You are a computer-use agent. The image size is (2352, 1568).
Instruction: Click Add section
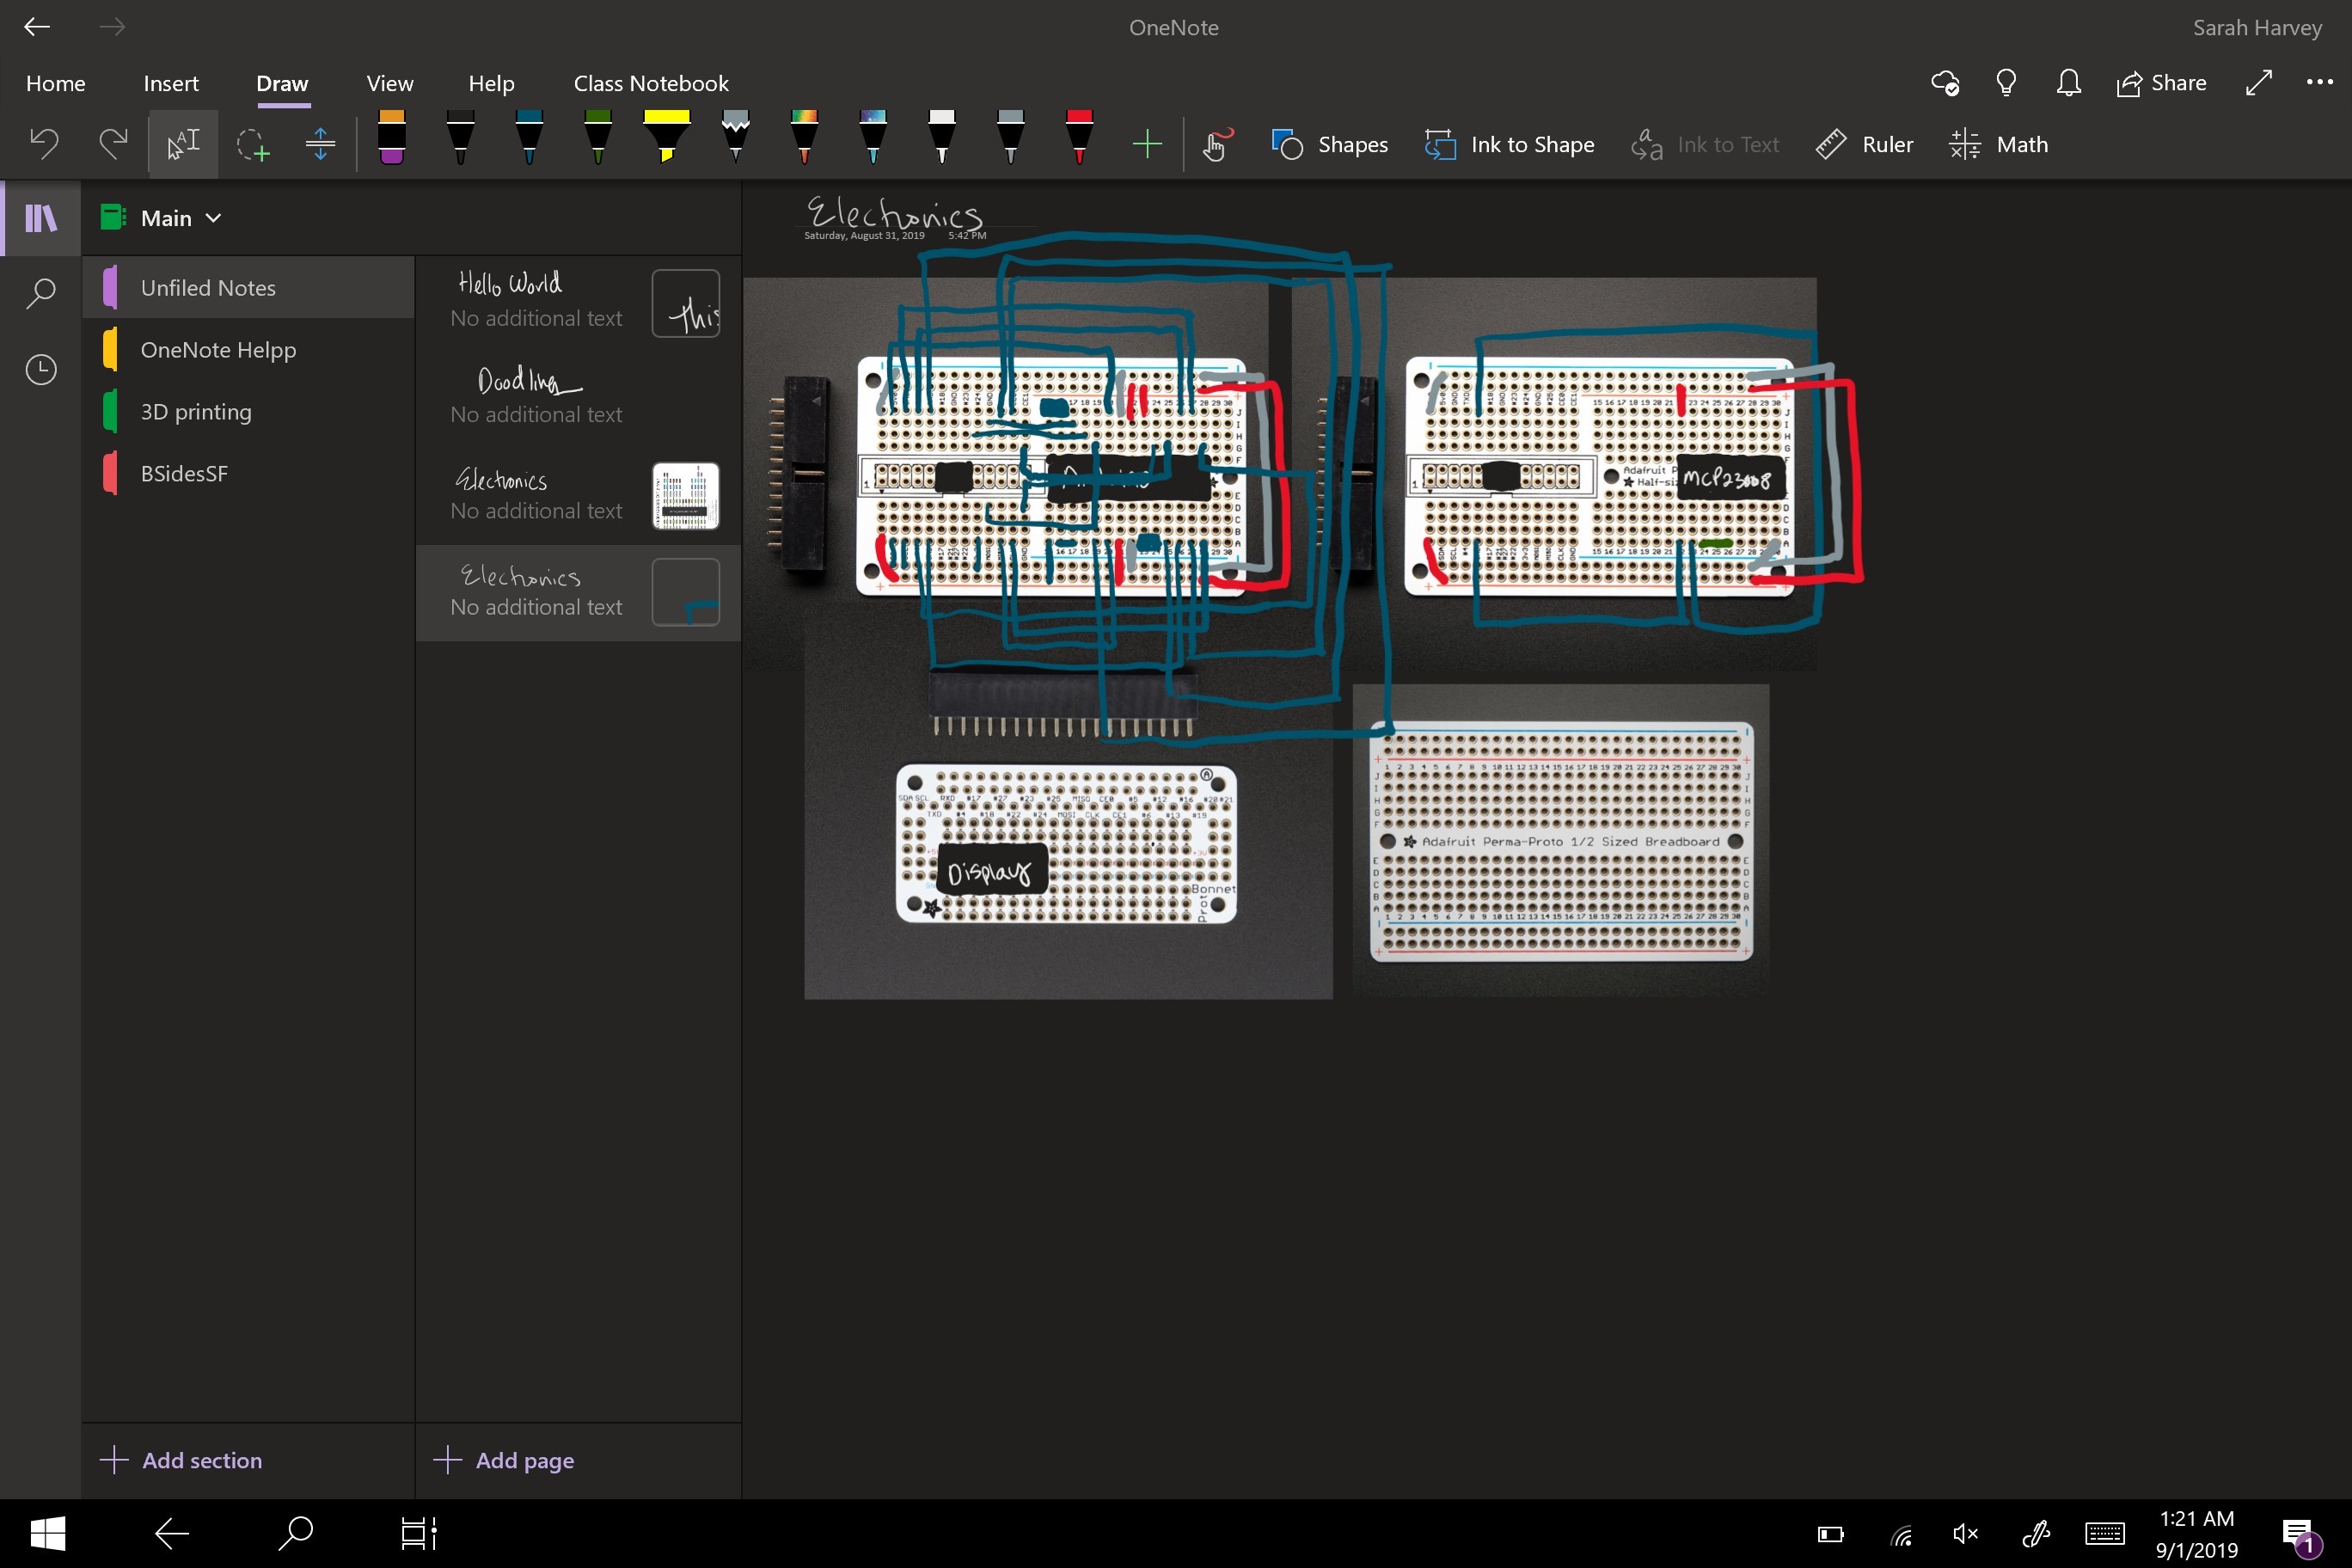[182, 1460]
